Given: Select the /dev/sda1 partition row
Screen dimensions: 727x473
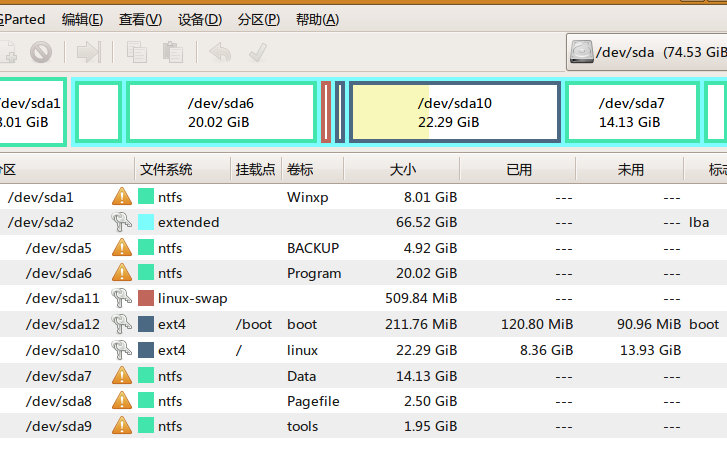Looking at the screenshot, I should click(x=364, y=197).
